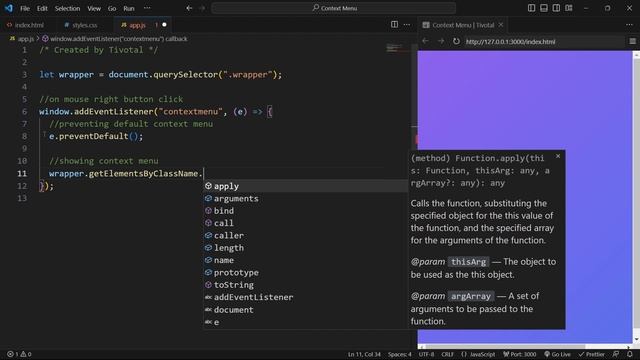640x360 pixels.
Task: Select the toString suggestion
Action: tap(305, 285)
